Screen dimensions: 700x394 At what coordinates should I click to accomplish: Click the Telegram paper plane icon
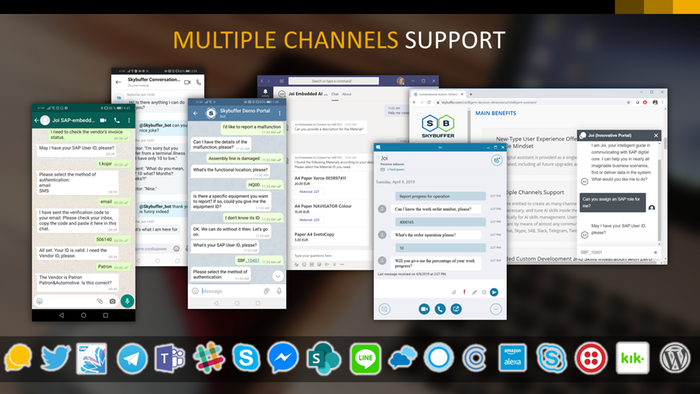pyautogui.click(x=132, y=358)
